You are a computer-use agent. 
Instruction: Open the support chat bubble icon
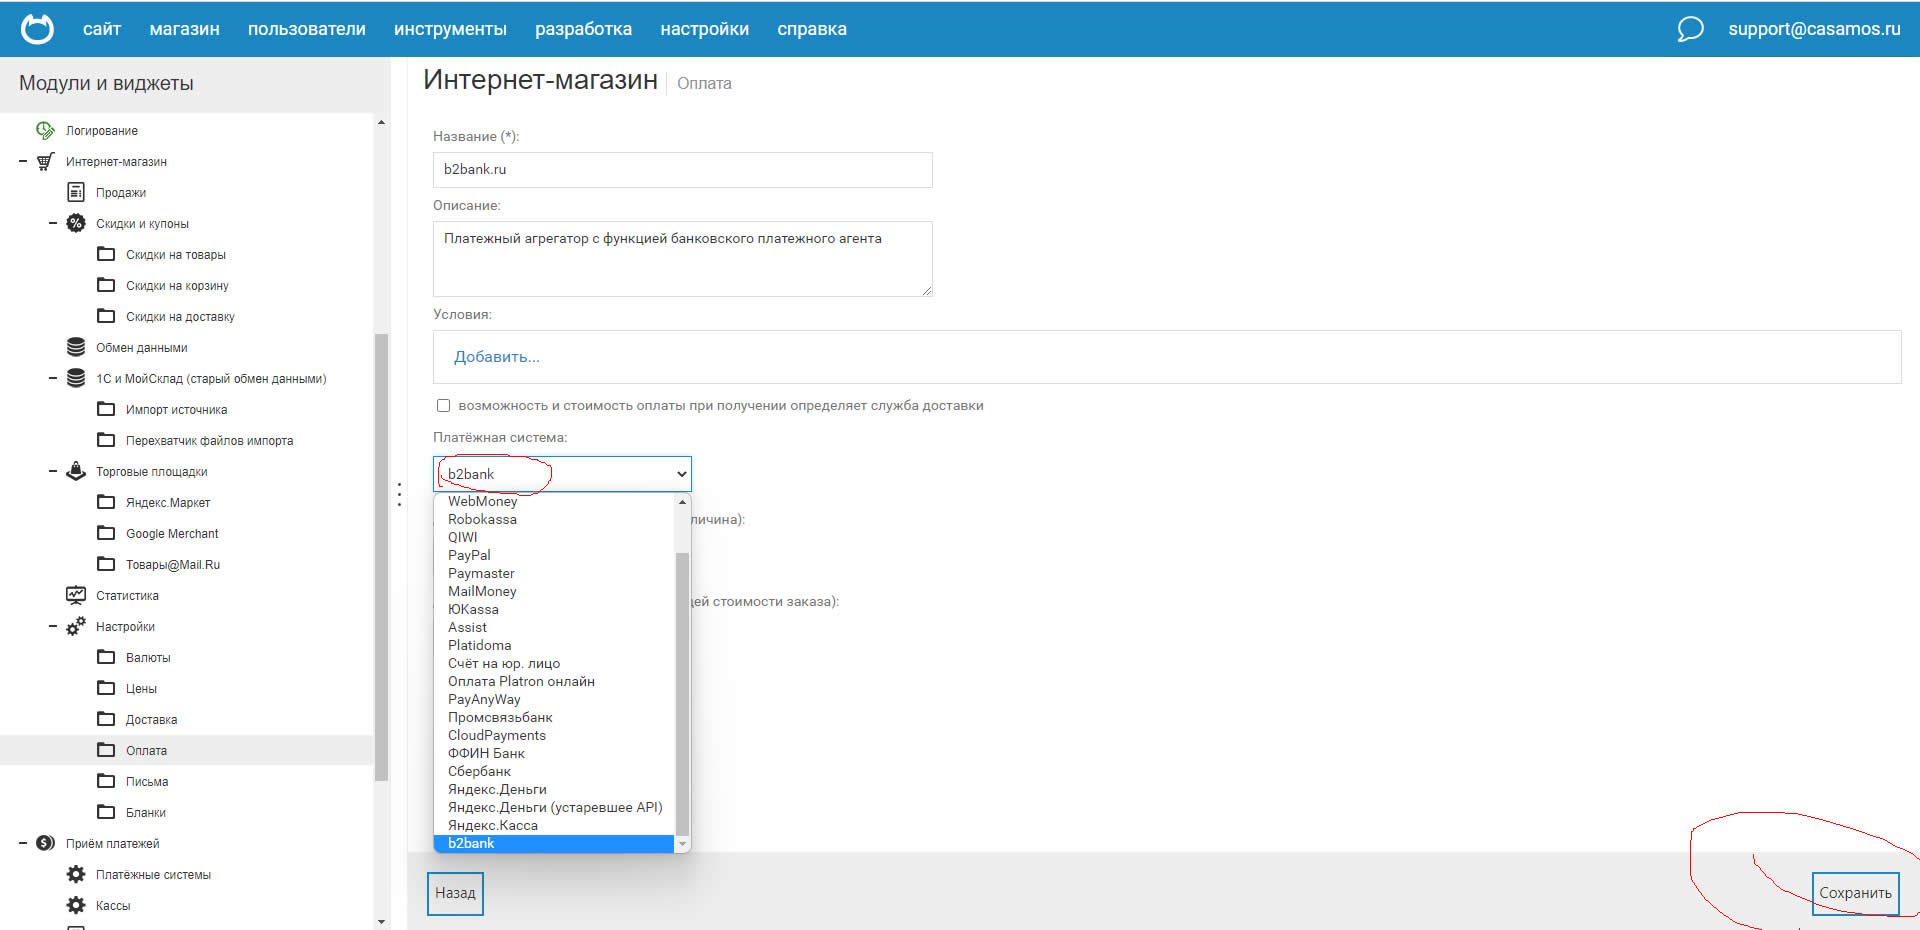1690,29
